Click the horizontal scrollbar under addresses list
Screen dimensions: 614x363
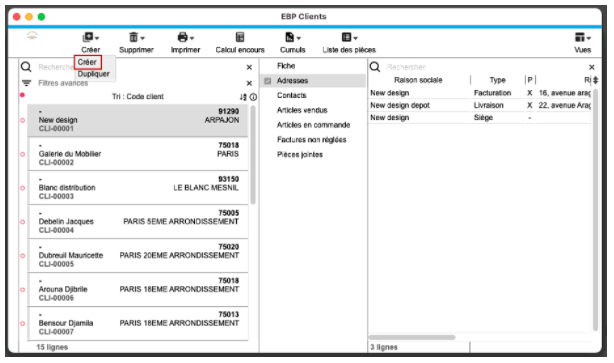(412, 337)
